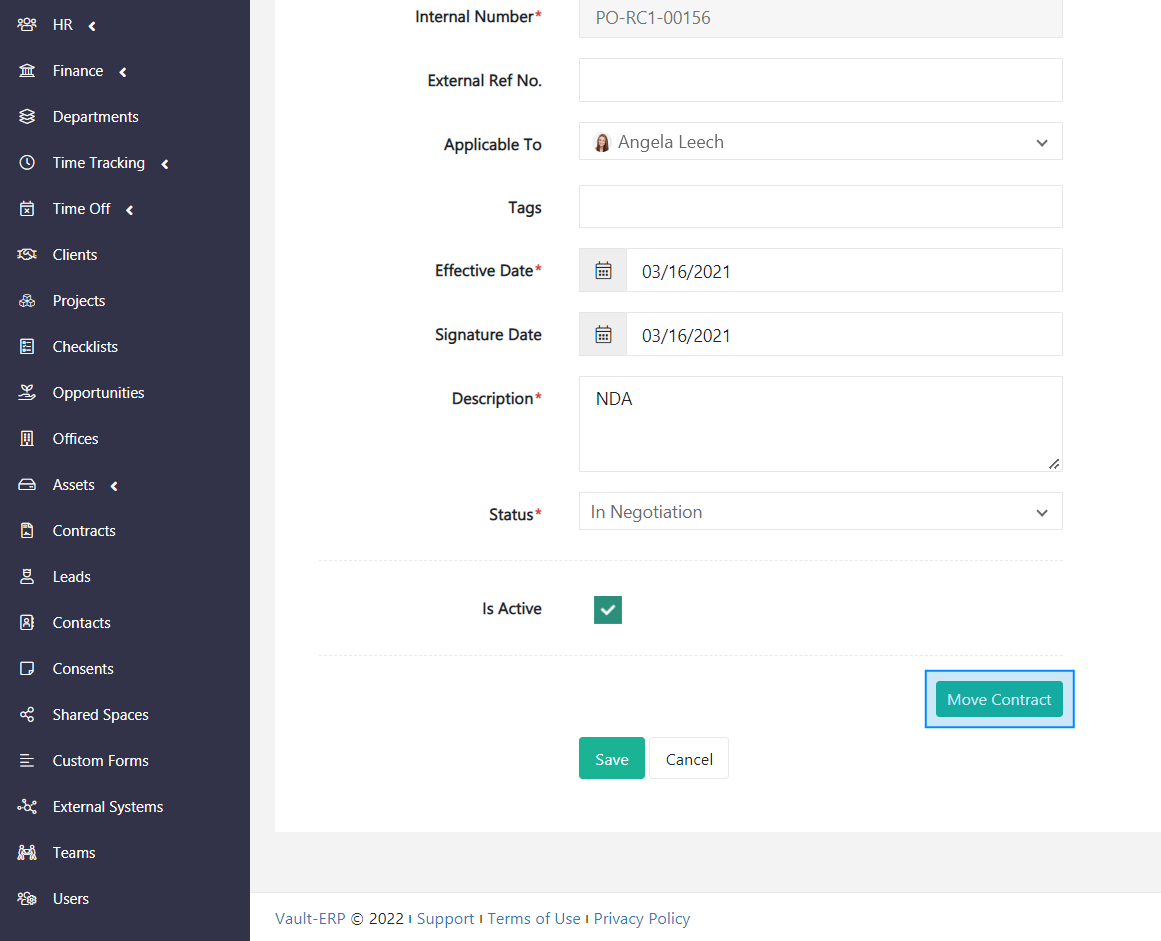The width and height of the screenshot is (1161, 941).
Task: Click the Departments icon in sidebar
Action: (x=27, y=117)
